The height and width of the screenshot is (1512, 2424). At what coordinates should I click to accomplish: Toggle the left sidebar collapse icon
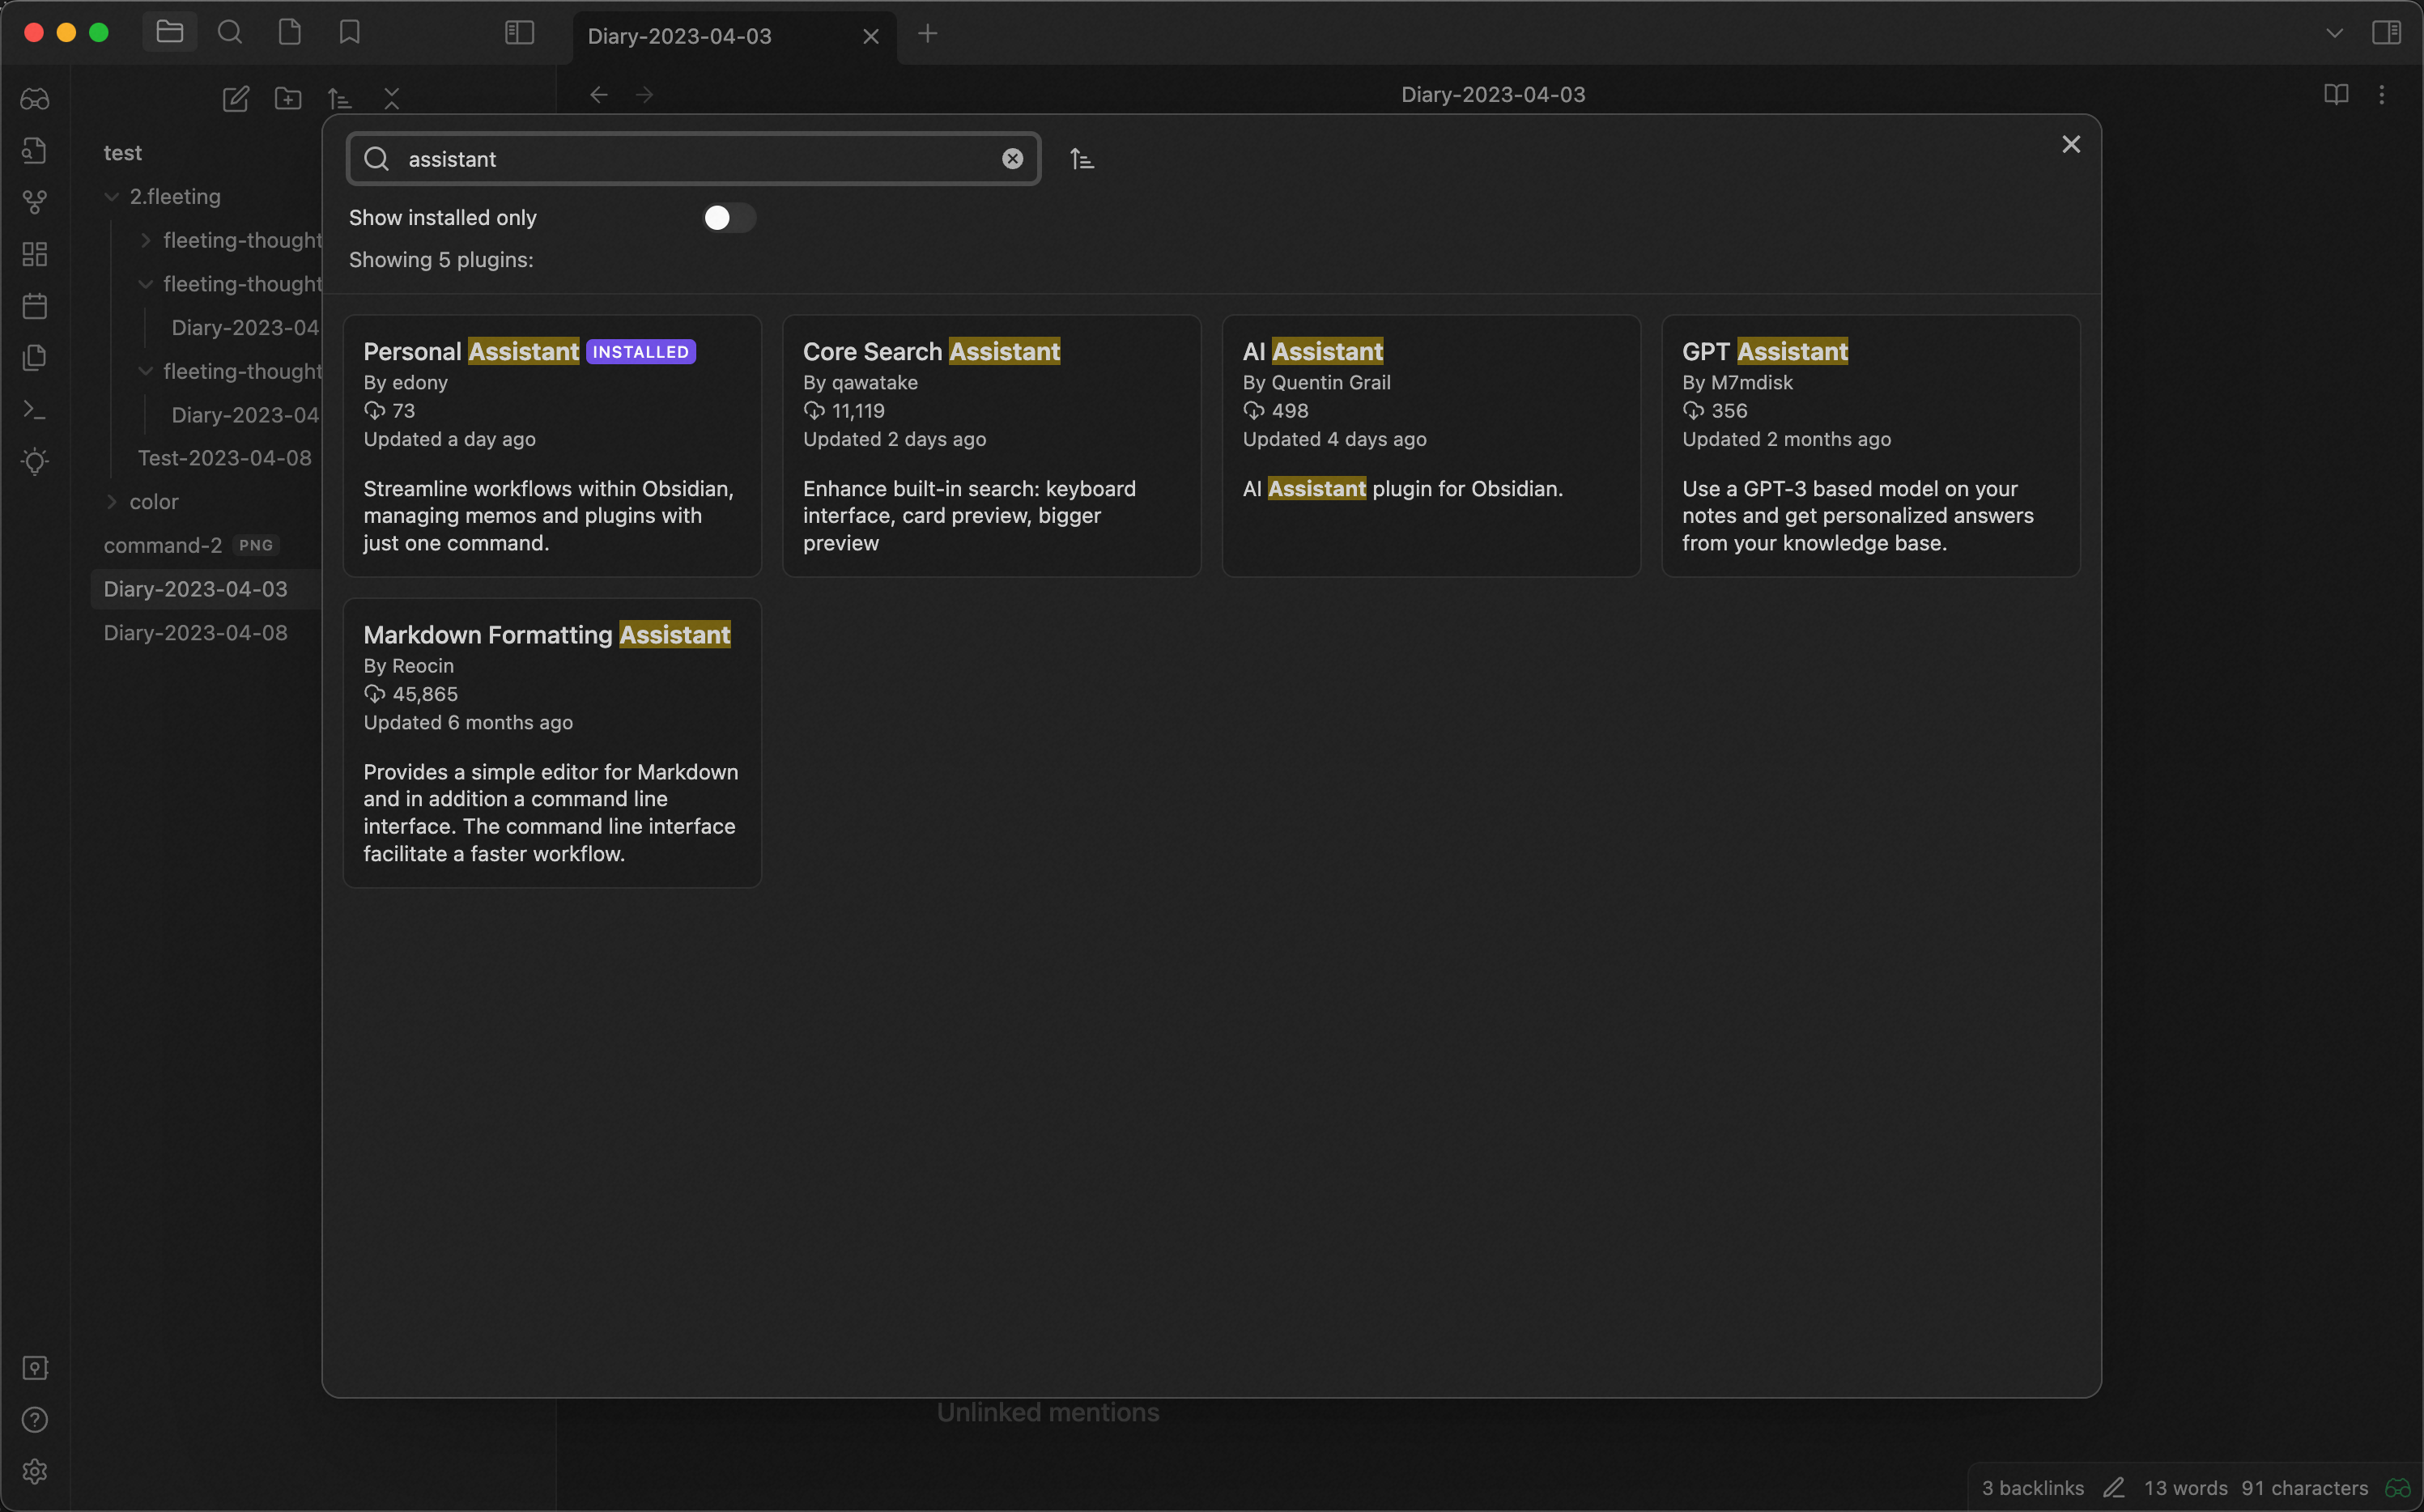519,33
